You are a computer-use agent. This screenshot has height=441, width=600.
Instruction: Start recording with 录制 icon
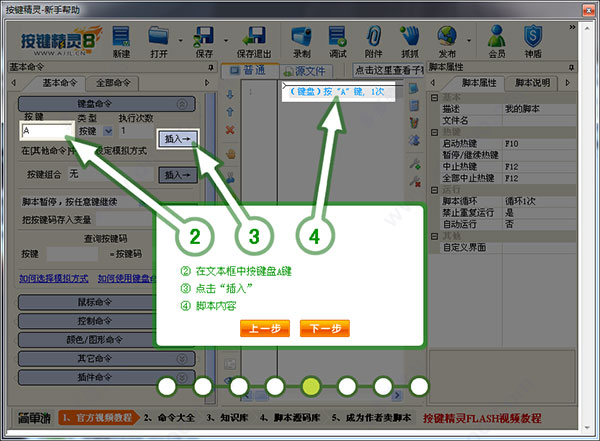pyautogui.click(x=302, y=41)
